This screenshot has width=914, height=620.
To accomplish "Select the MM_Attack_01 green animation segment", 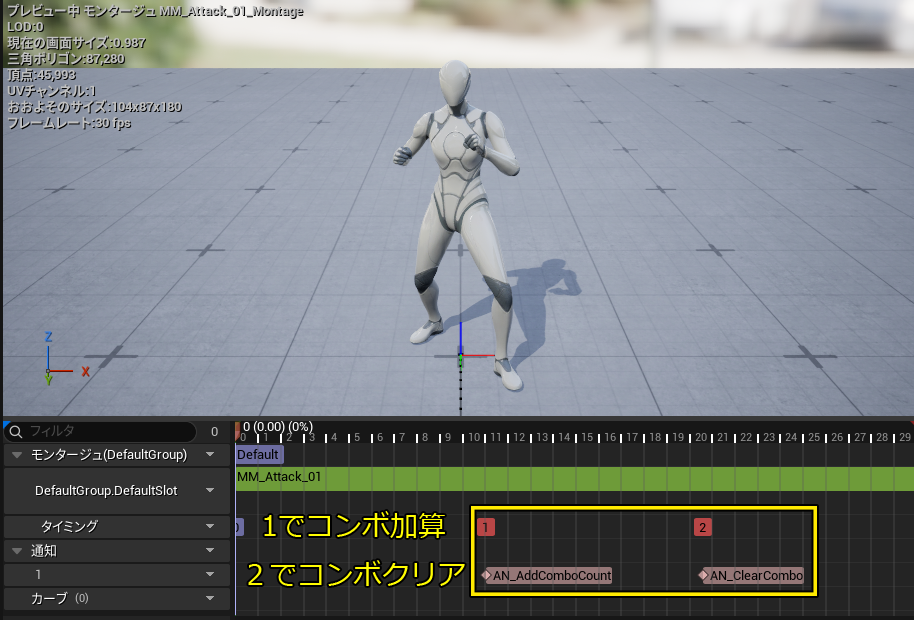I will coord(575,478).
